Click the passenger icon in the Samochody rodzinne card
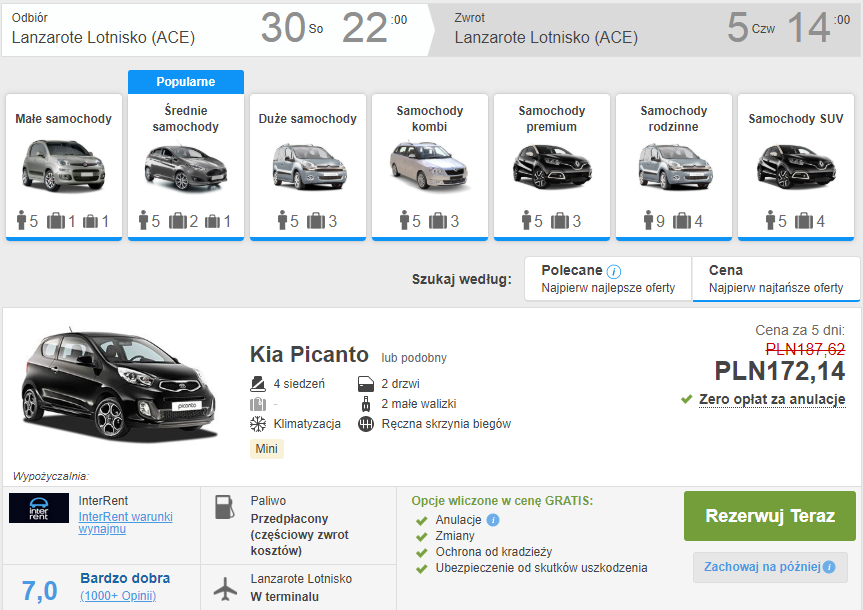This screenshot has width=863, height=610. (x=648, y=220)
